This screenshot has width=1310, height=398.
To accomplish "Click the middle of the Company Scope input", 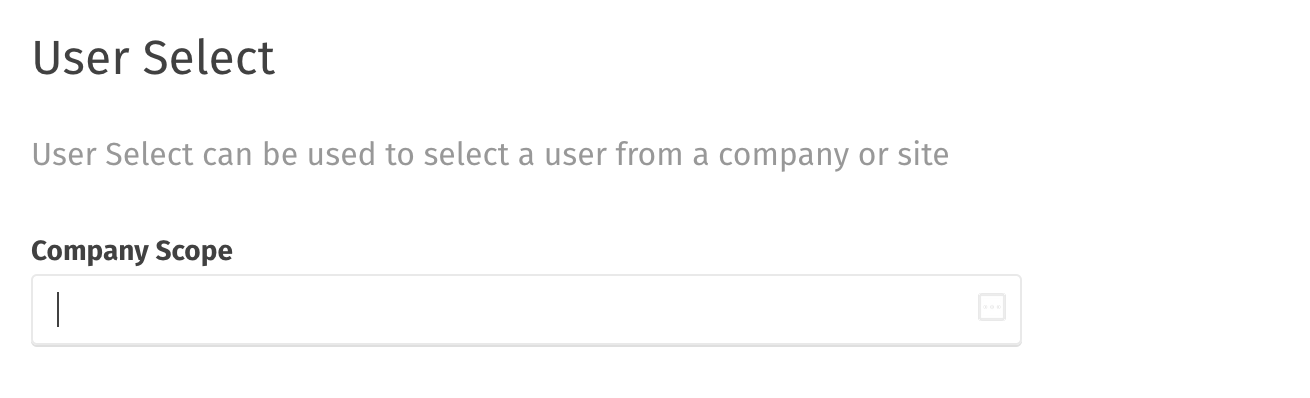I will [x=526, y=310].
